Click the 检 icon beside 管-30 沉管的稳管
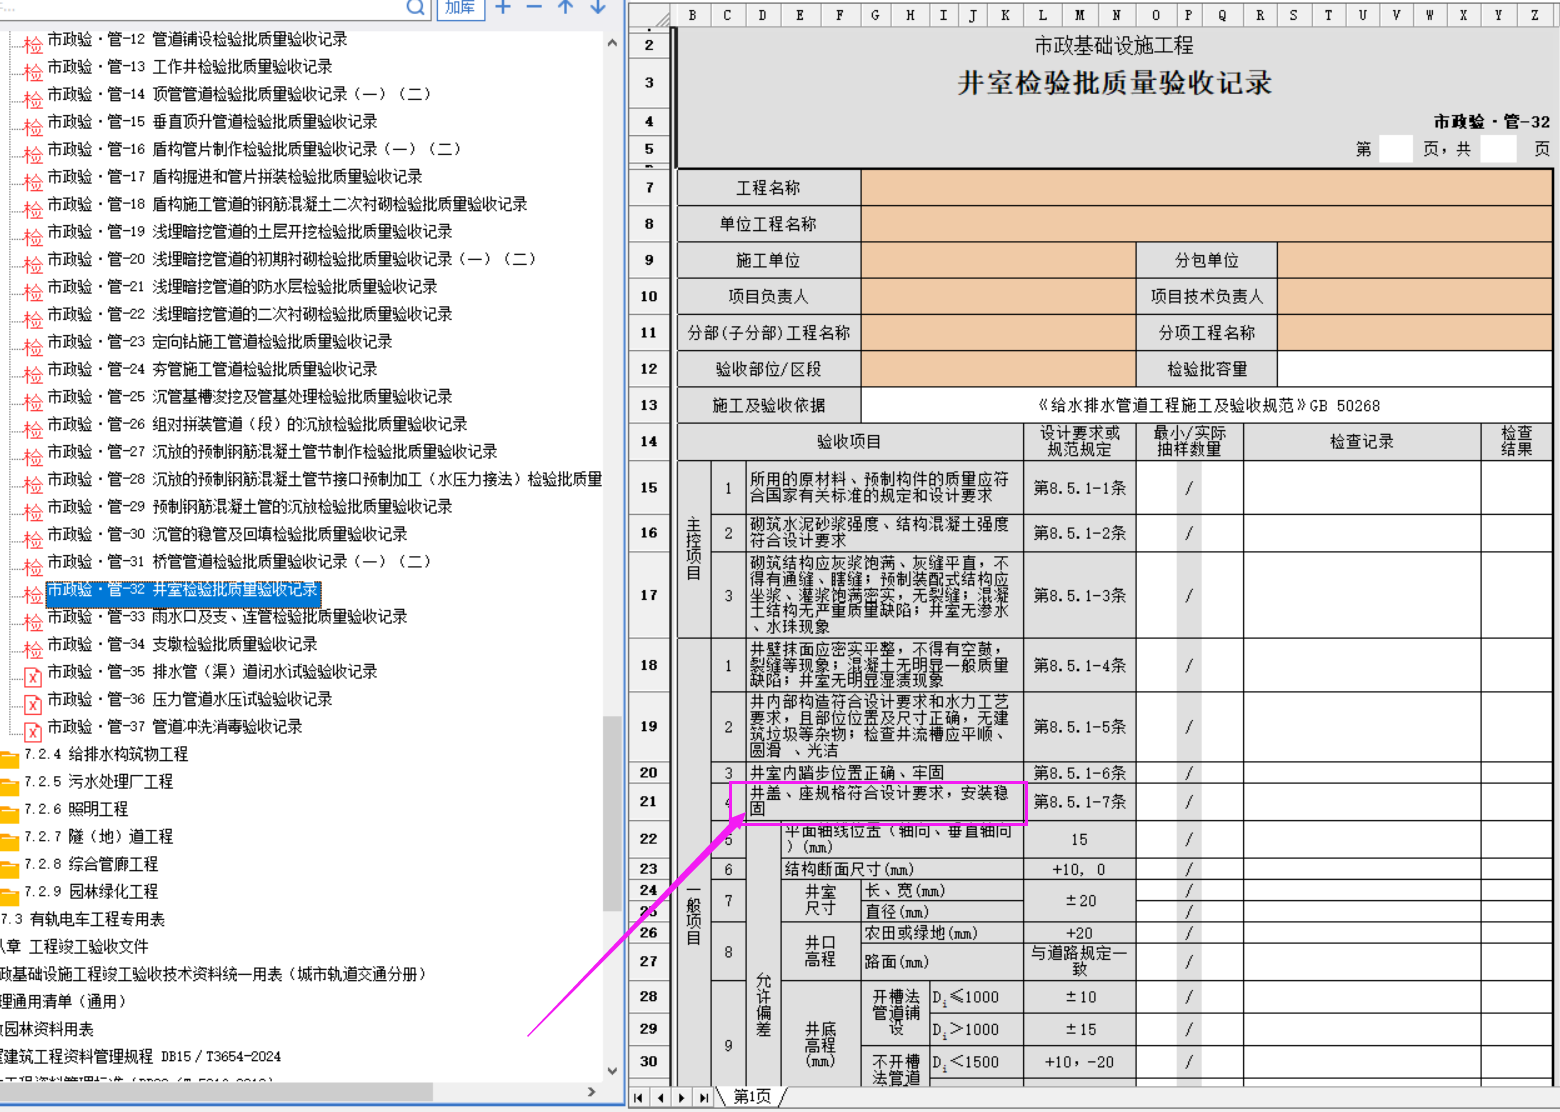The height and width of the screenshot is (1112, 1560). (33, 538)
